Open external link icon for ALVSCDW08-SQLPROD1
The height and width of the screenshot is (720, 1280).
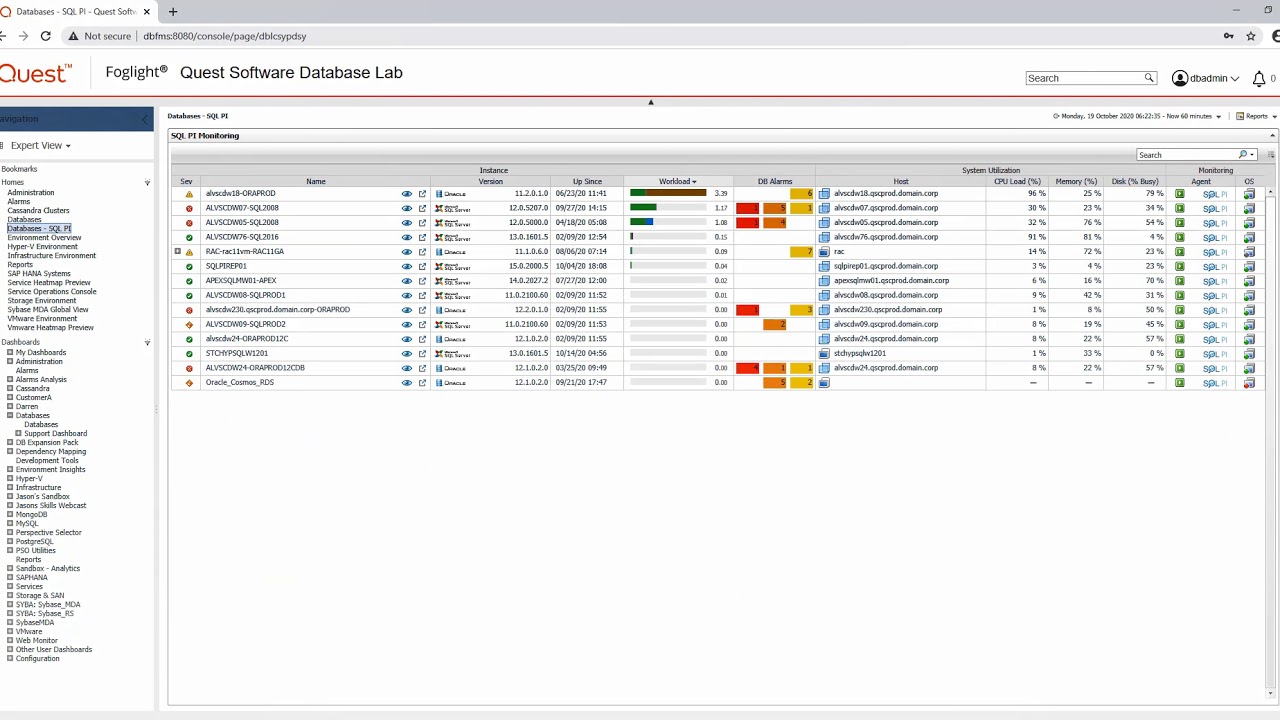422,295
